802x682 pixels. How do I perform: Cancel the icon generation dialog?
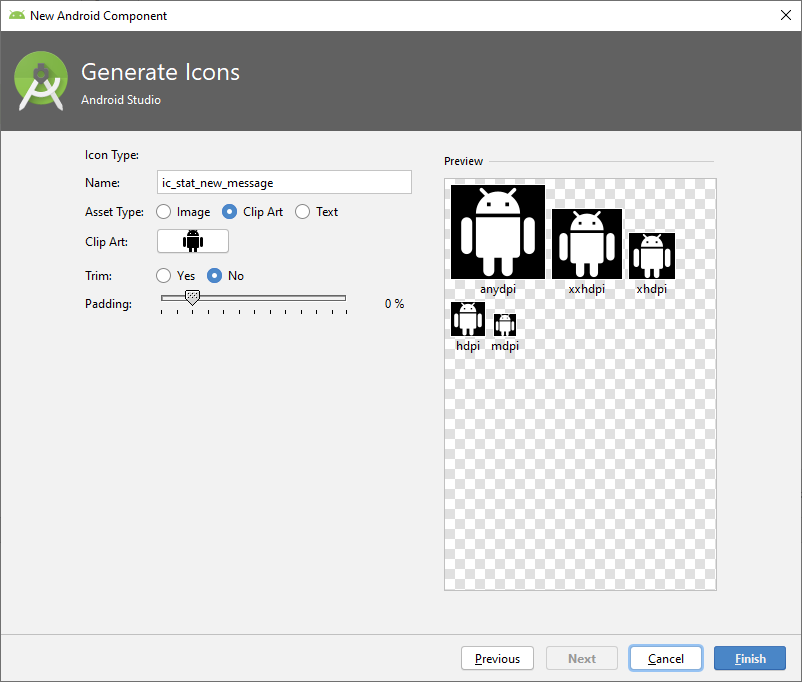click(666, 659)
